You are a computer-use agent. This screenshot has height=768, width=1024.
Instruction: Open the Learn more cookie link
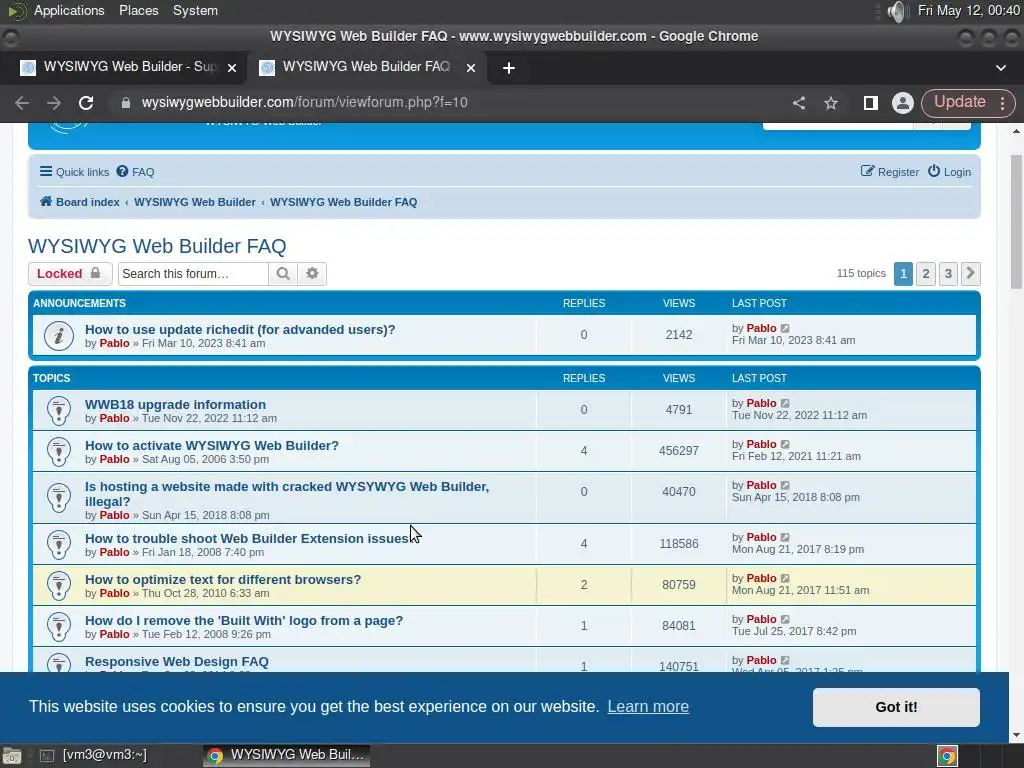[648, 707]
